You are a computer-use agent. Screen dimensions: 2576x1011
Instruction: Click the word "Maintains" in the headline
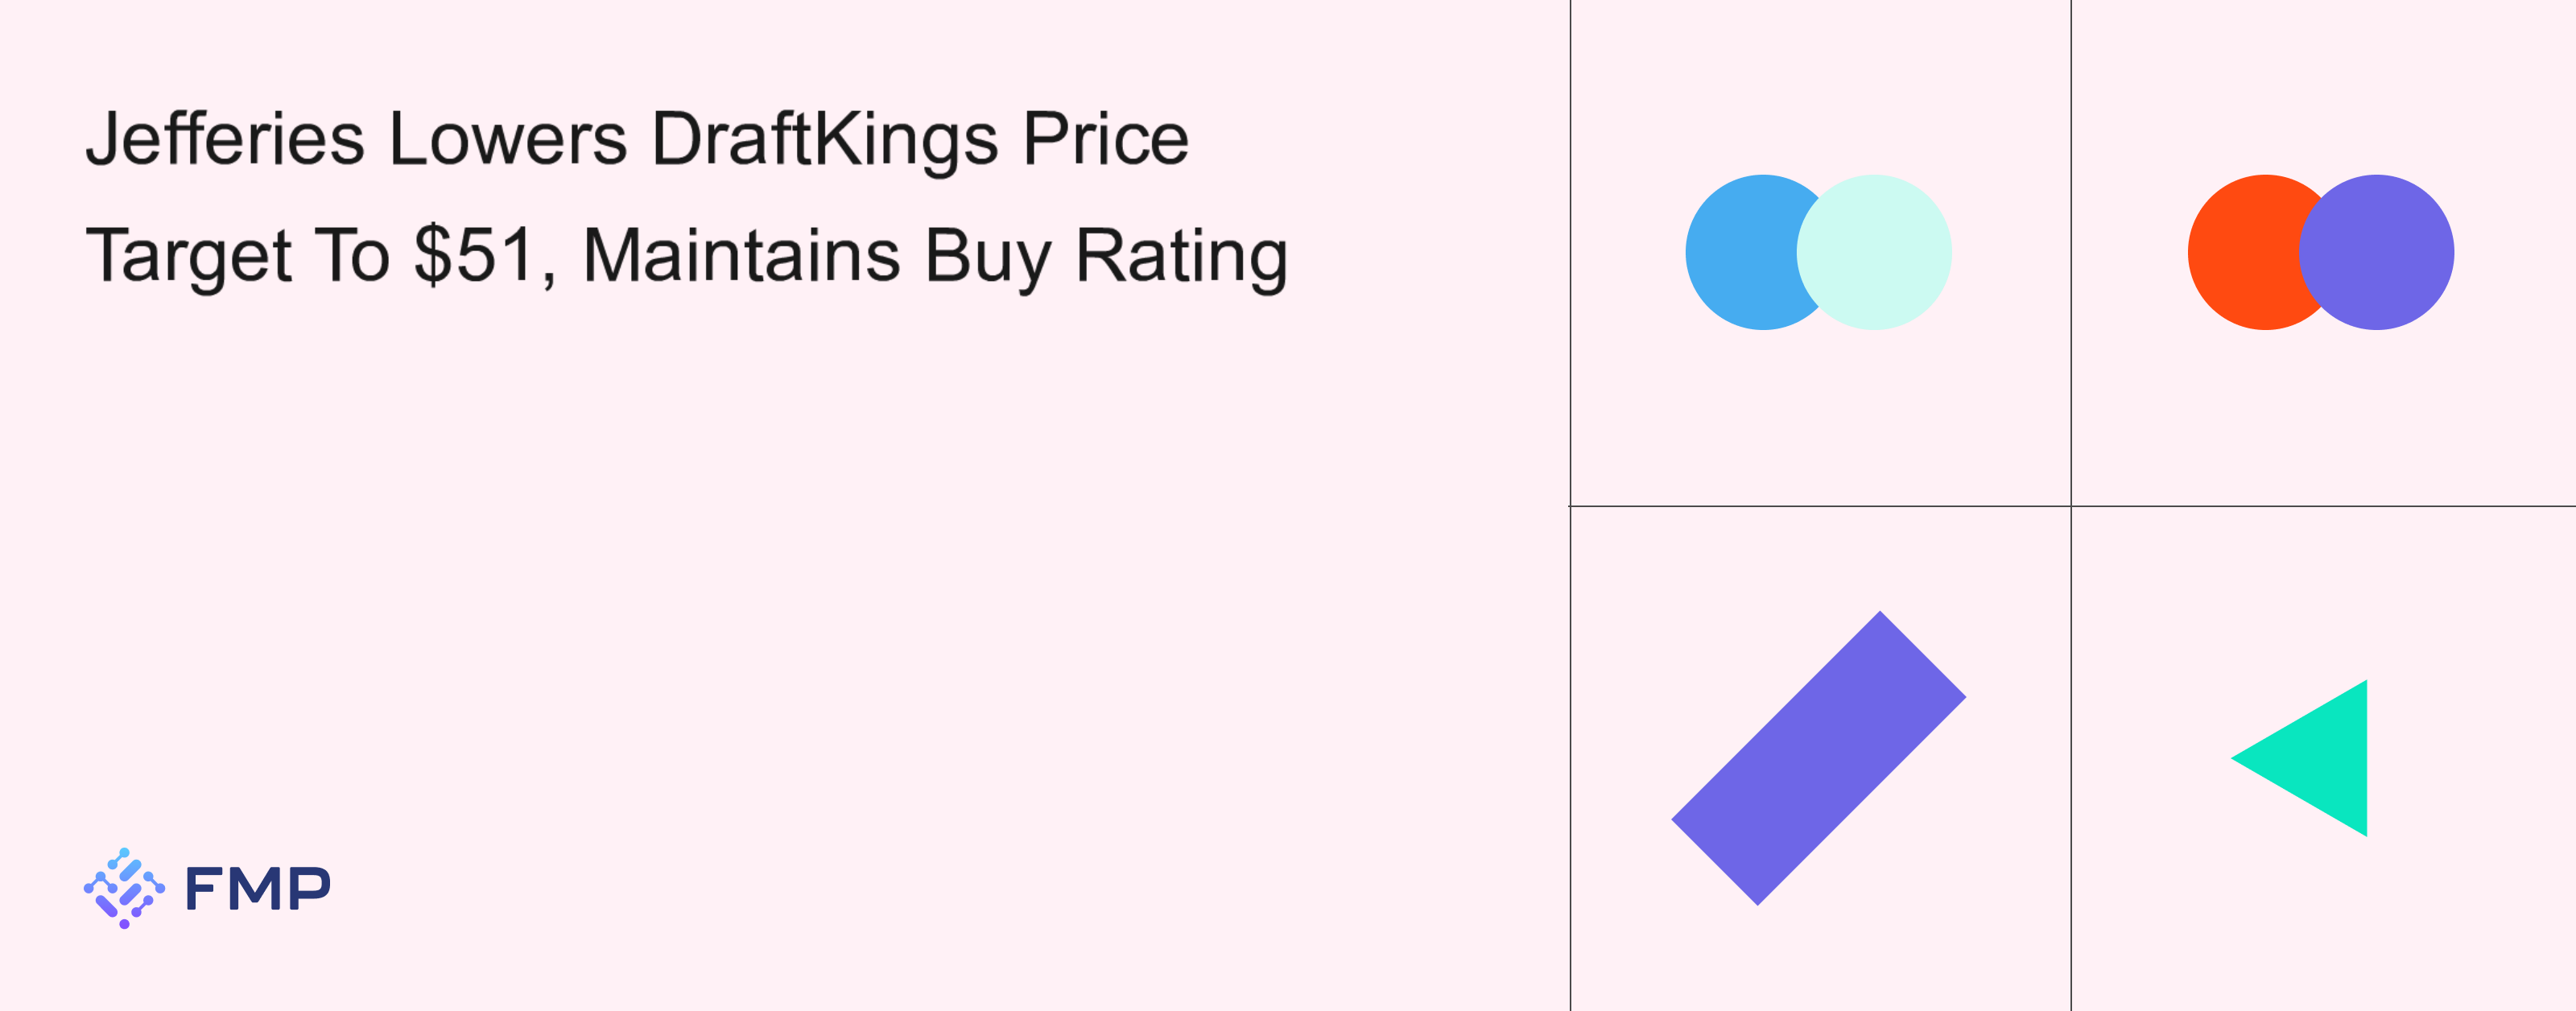[x=741, y=255]
